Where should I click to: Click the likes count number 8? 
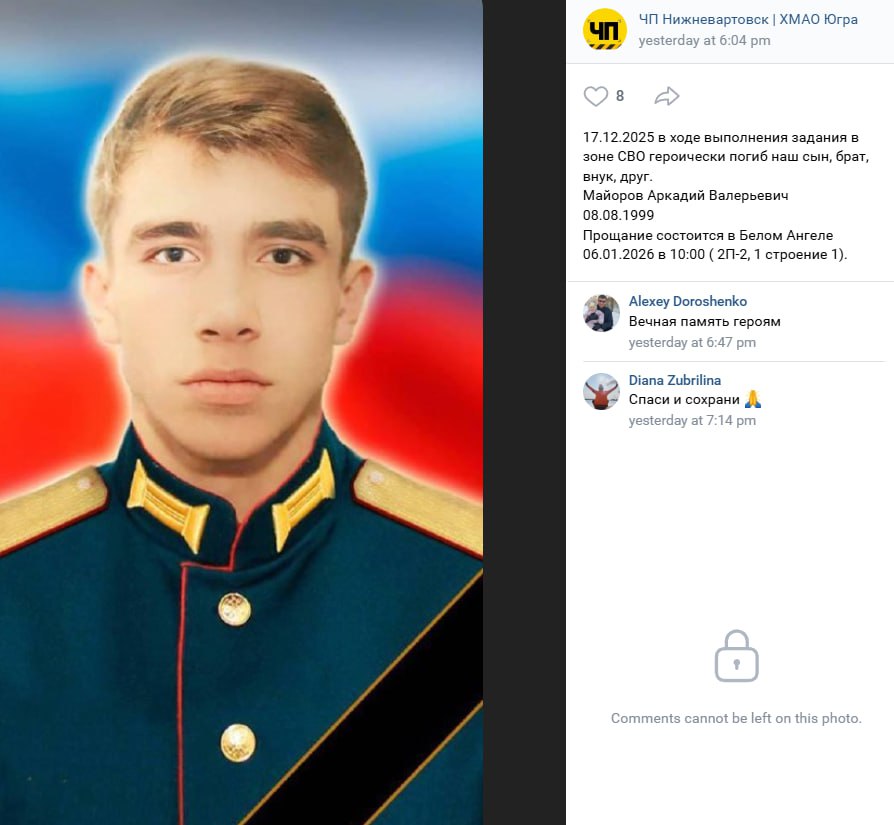(x=620, y=96)
